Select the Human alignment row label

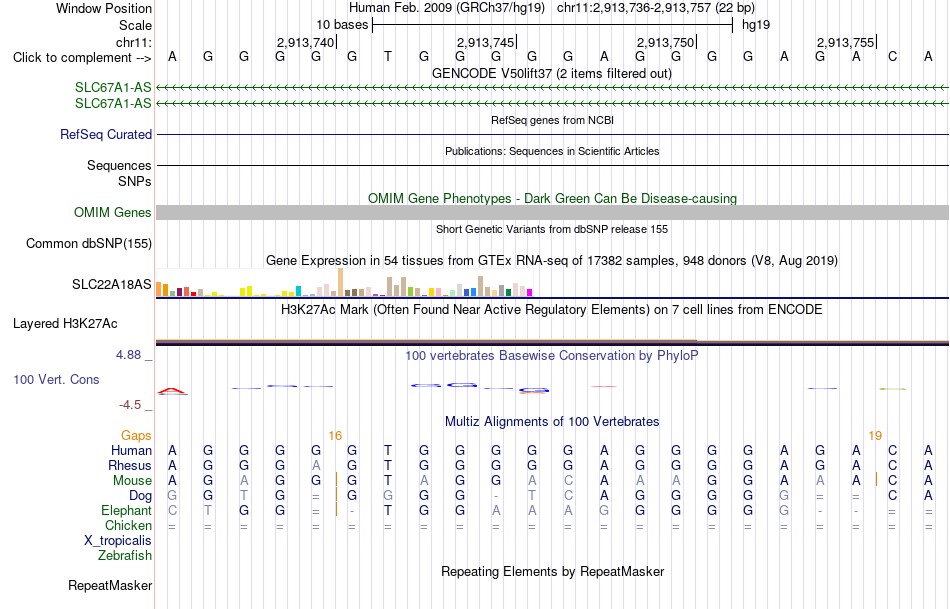click(131, 451)
